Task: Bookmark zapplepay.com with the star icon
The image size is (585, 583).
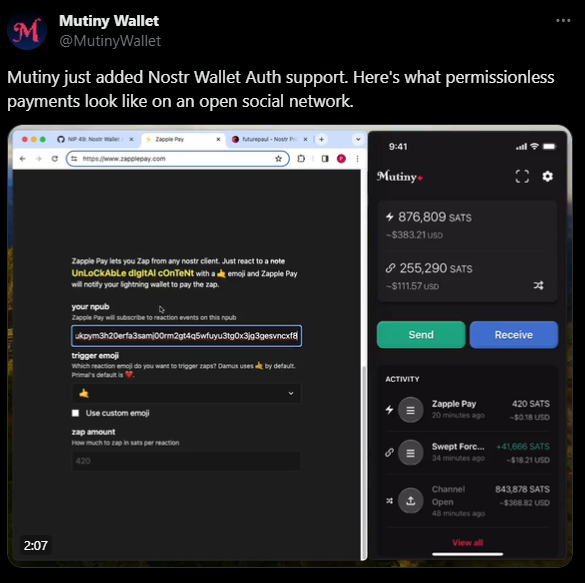Action: point(278,159)
